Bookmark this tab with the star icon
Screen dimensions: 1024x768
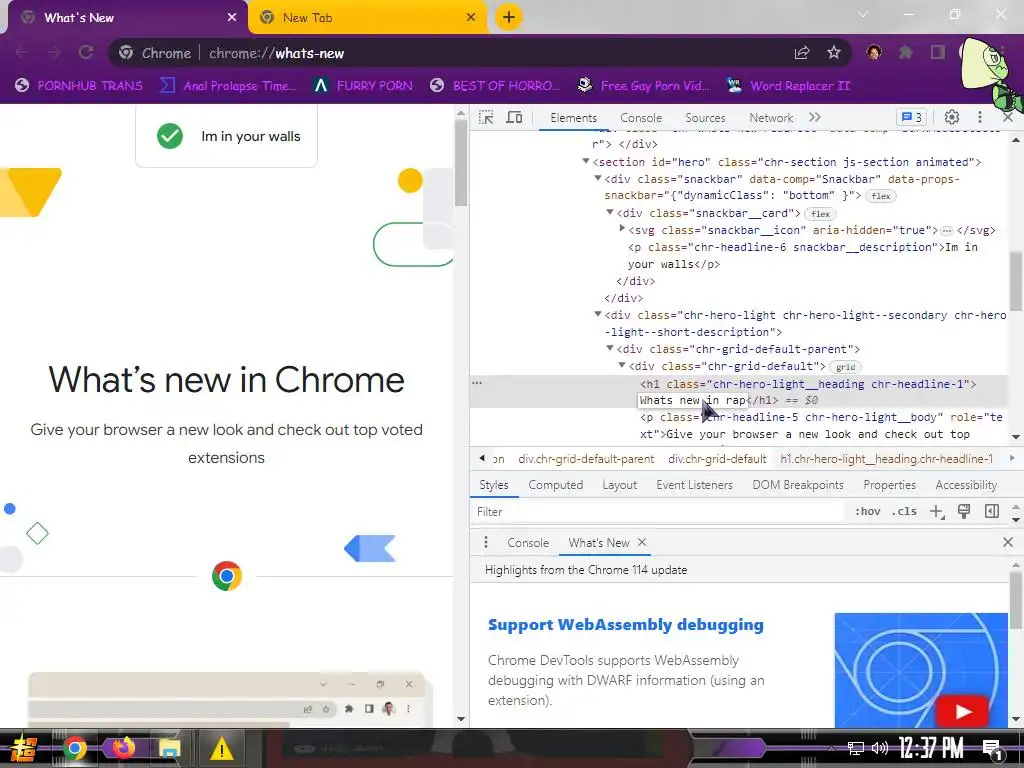coord(834,53)
